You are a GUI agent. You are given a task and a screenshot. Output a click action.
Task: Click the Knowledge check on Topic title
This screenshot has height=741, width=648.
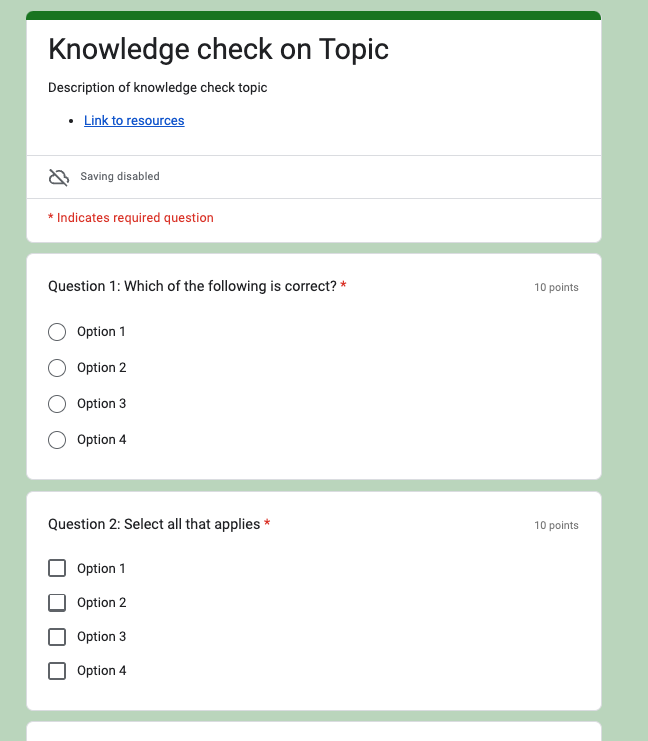[218, 49]
